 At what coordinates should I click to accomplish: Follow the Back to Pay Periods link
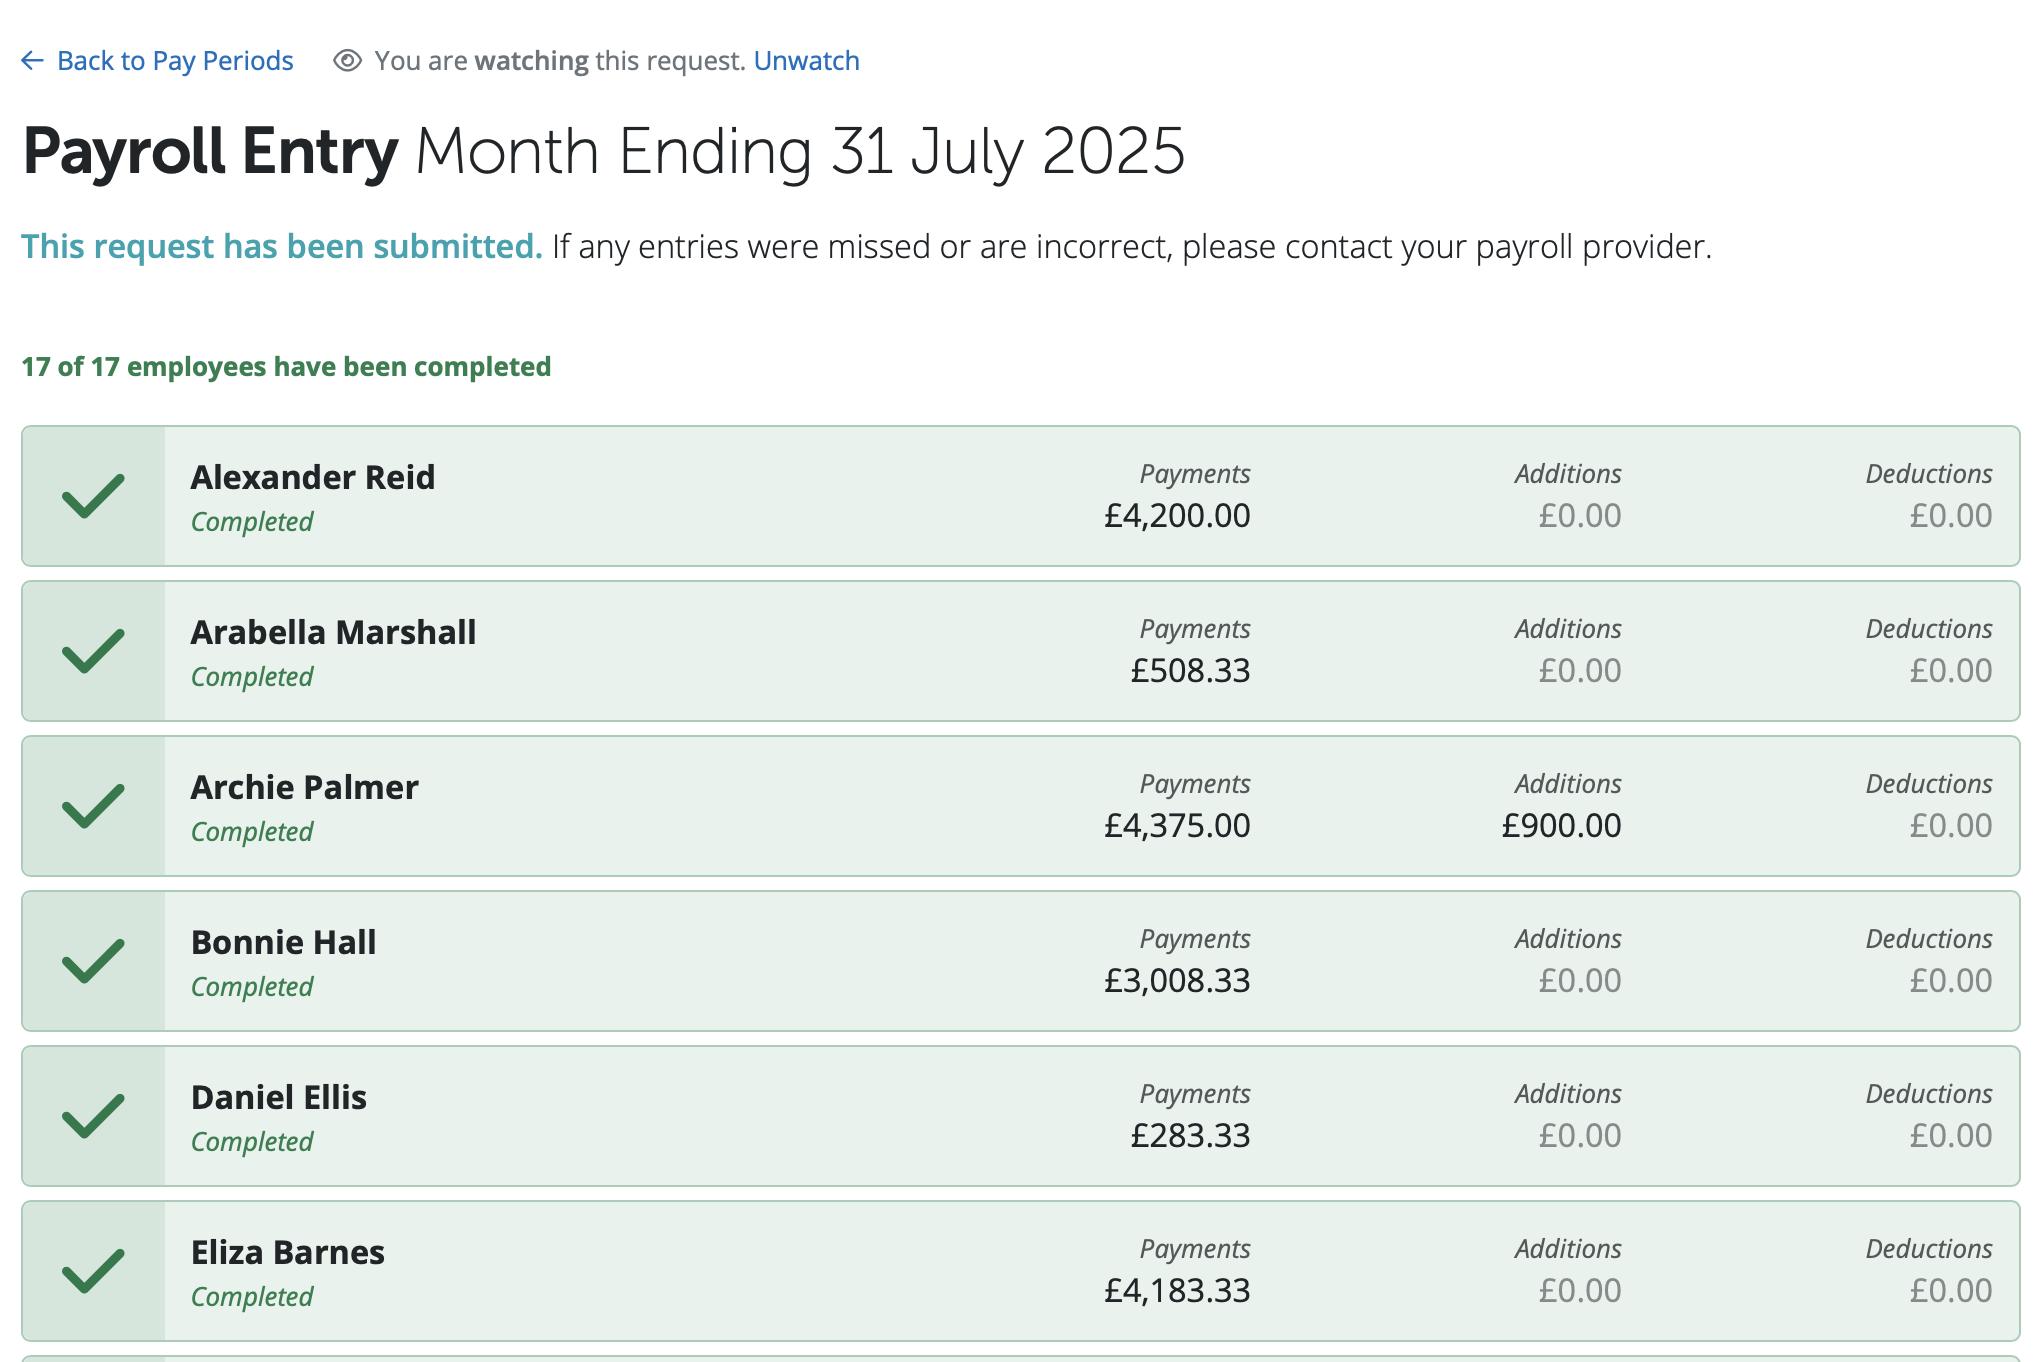coord(176,60)
